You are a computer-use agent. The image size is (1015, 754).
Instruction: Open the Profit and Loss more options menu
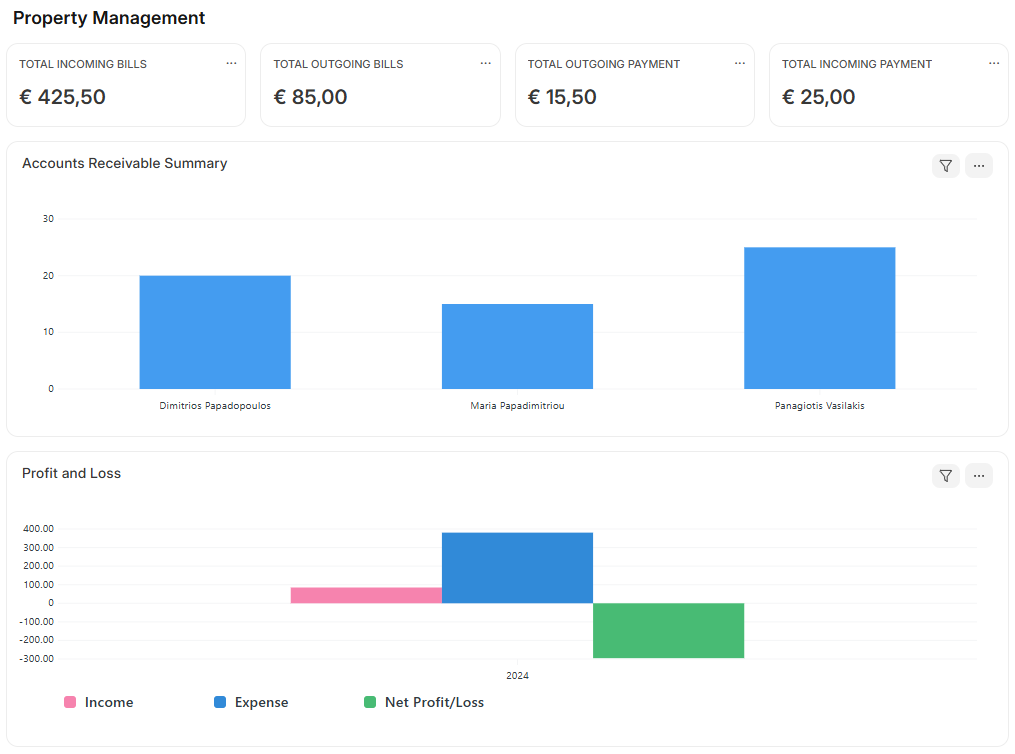[979, 476]
